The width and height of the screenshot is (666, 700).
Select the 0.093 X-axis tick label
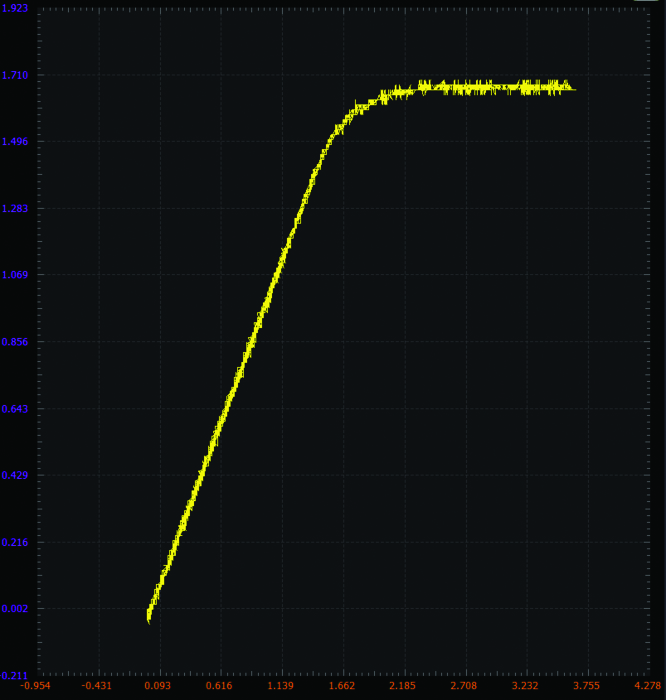[x=158, y=686]
